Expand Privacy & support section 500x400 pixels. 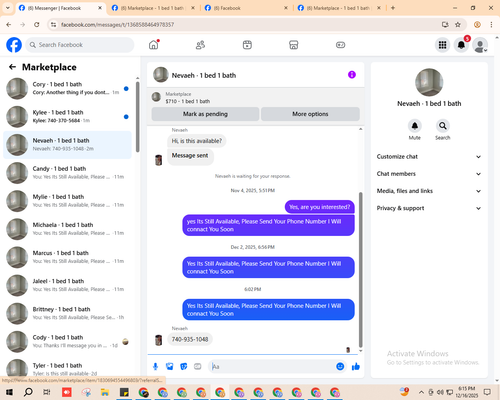(429, 208)
